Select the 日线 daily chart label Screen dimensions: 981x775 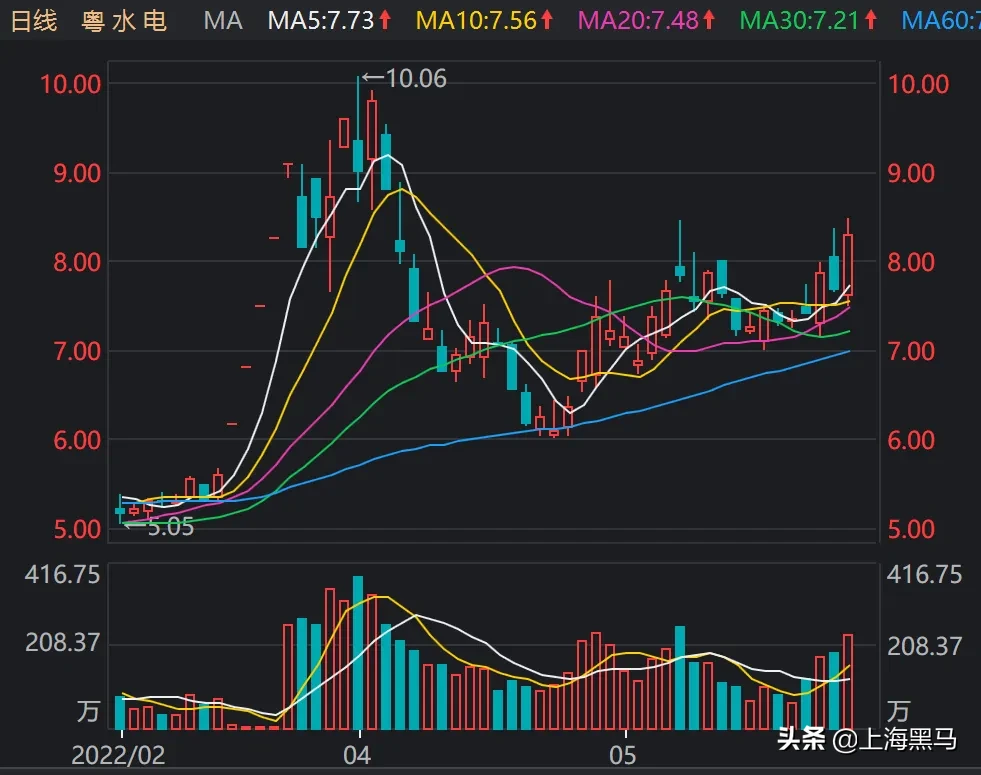click(34, 21)
